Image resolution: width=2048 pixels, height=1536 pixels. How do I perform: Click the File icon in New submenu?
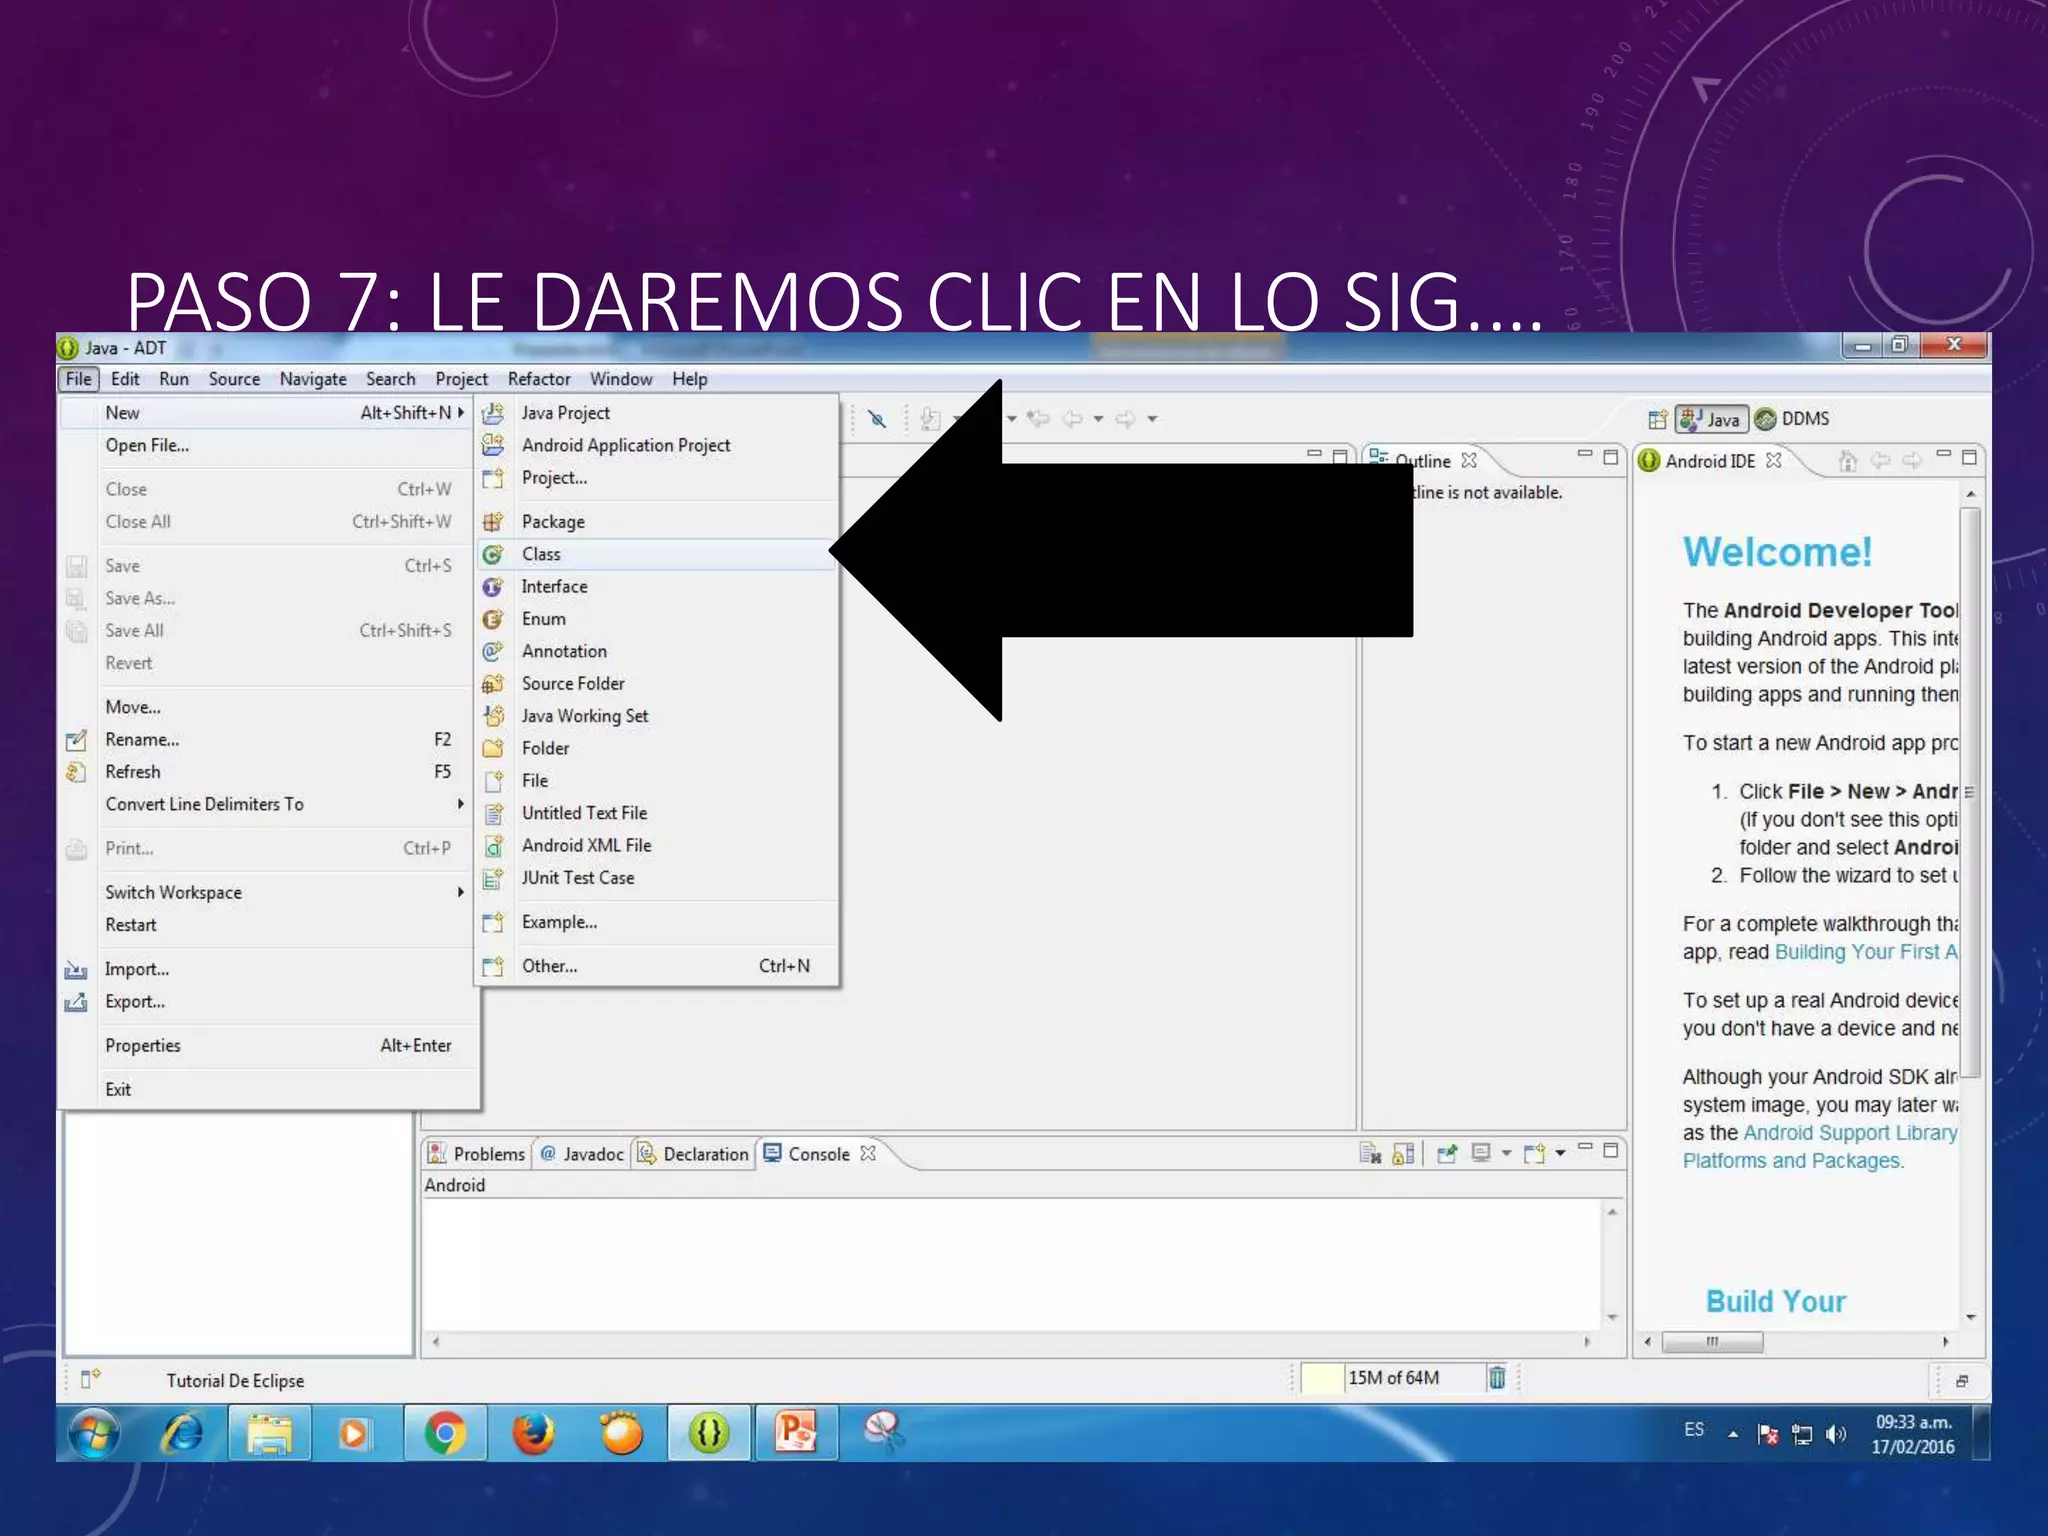(493, 781)
